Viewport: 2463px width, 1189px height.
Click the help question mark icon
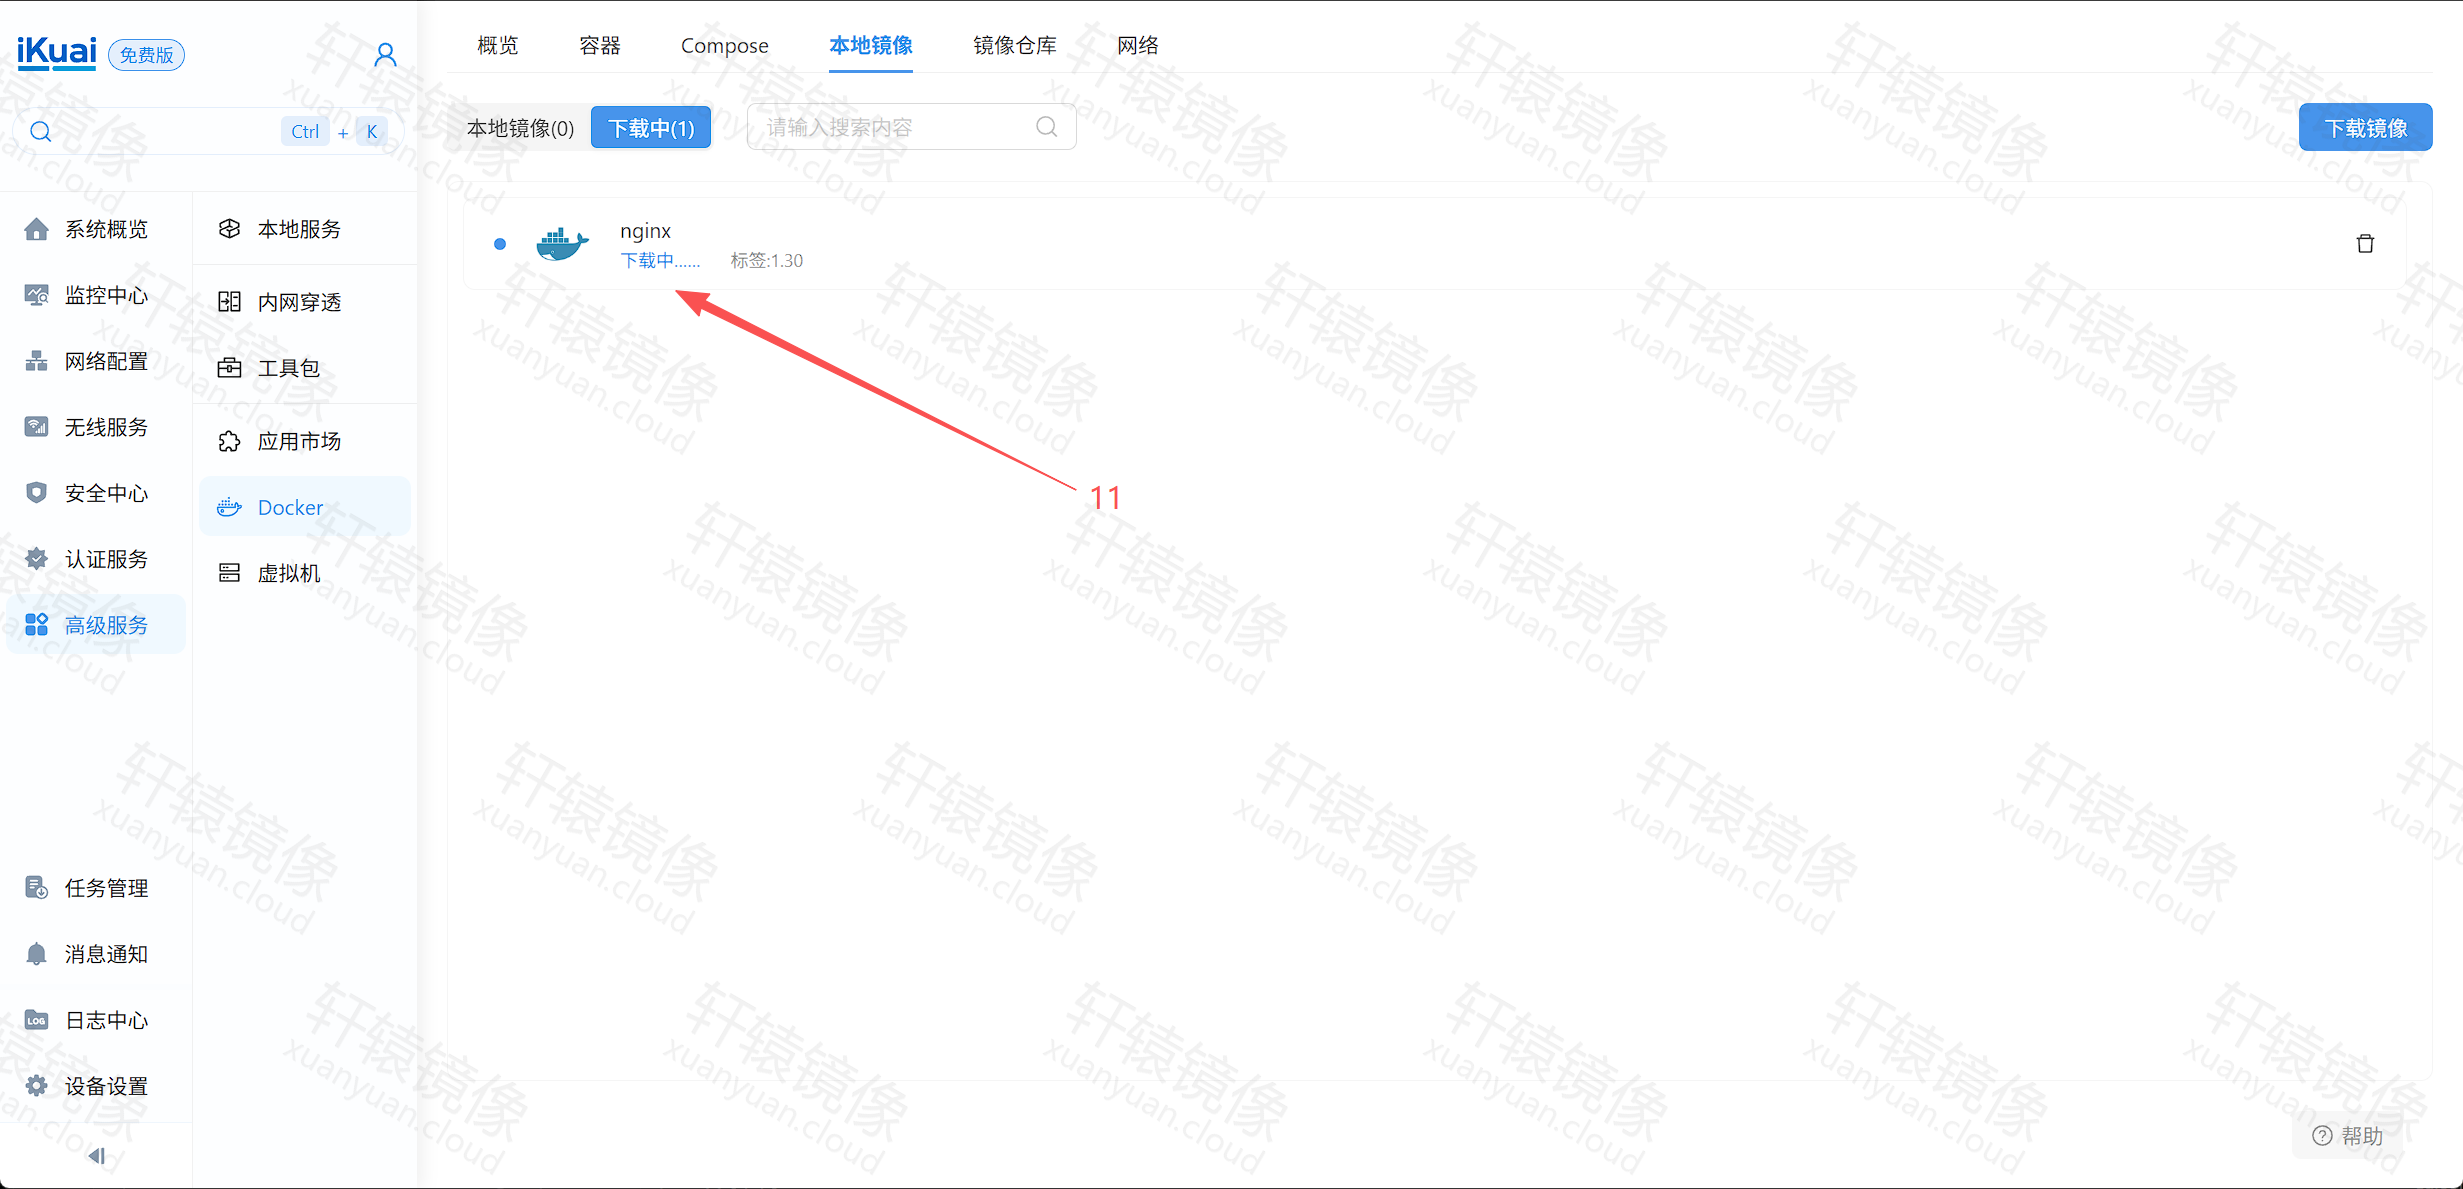point(2323,1136)
